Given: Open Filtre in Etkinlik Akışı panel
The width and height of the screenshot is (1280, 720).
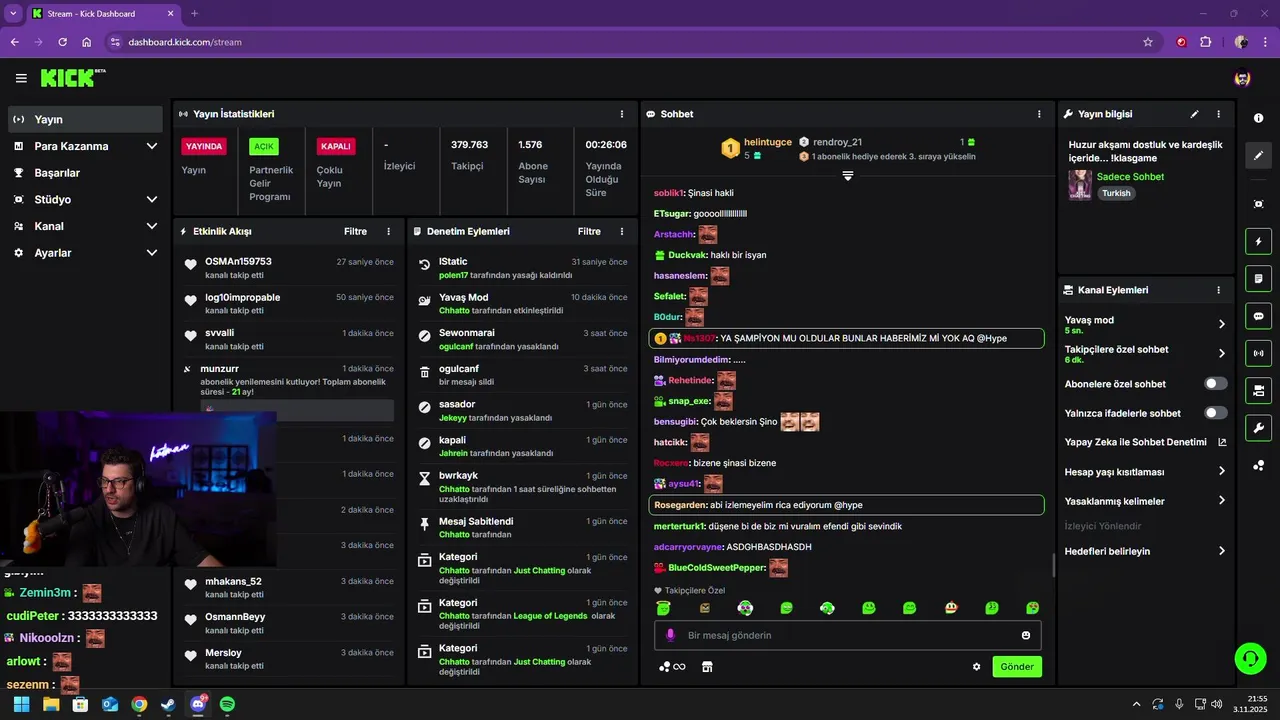Looking at the screenshot, I should (355, 231).
